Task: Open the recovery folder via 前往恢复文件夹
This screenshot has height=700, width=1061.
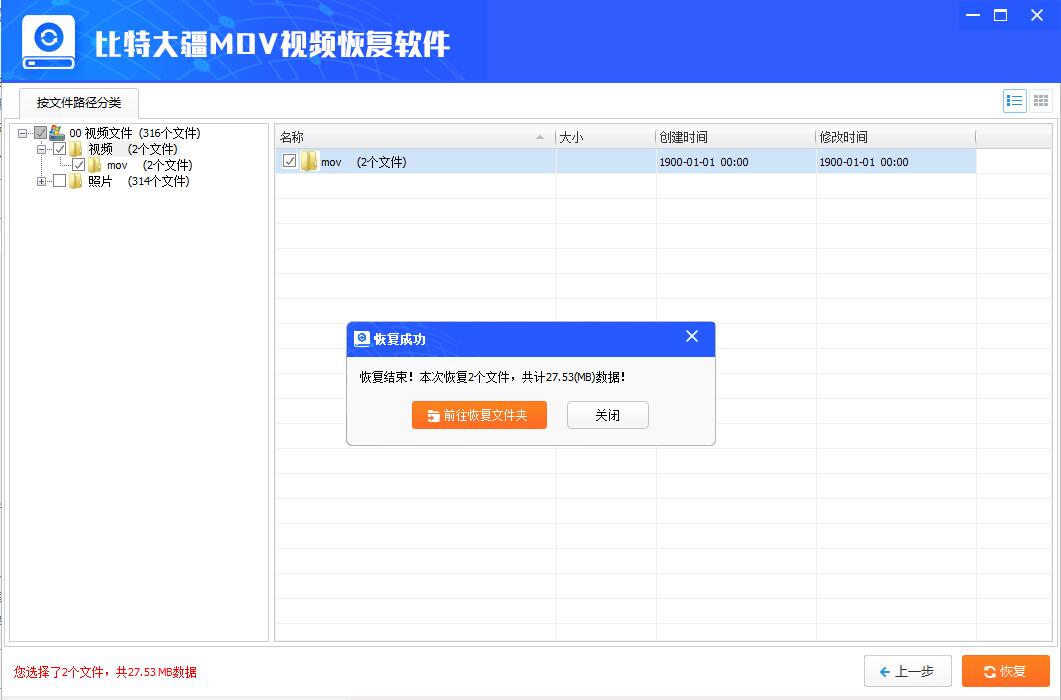Action: (x=479, y=415)
